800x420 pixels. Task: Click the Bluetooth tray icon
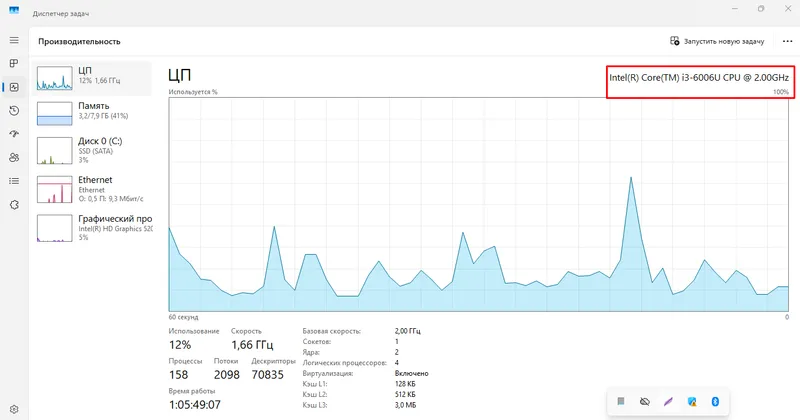(x=715, y=402)
